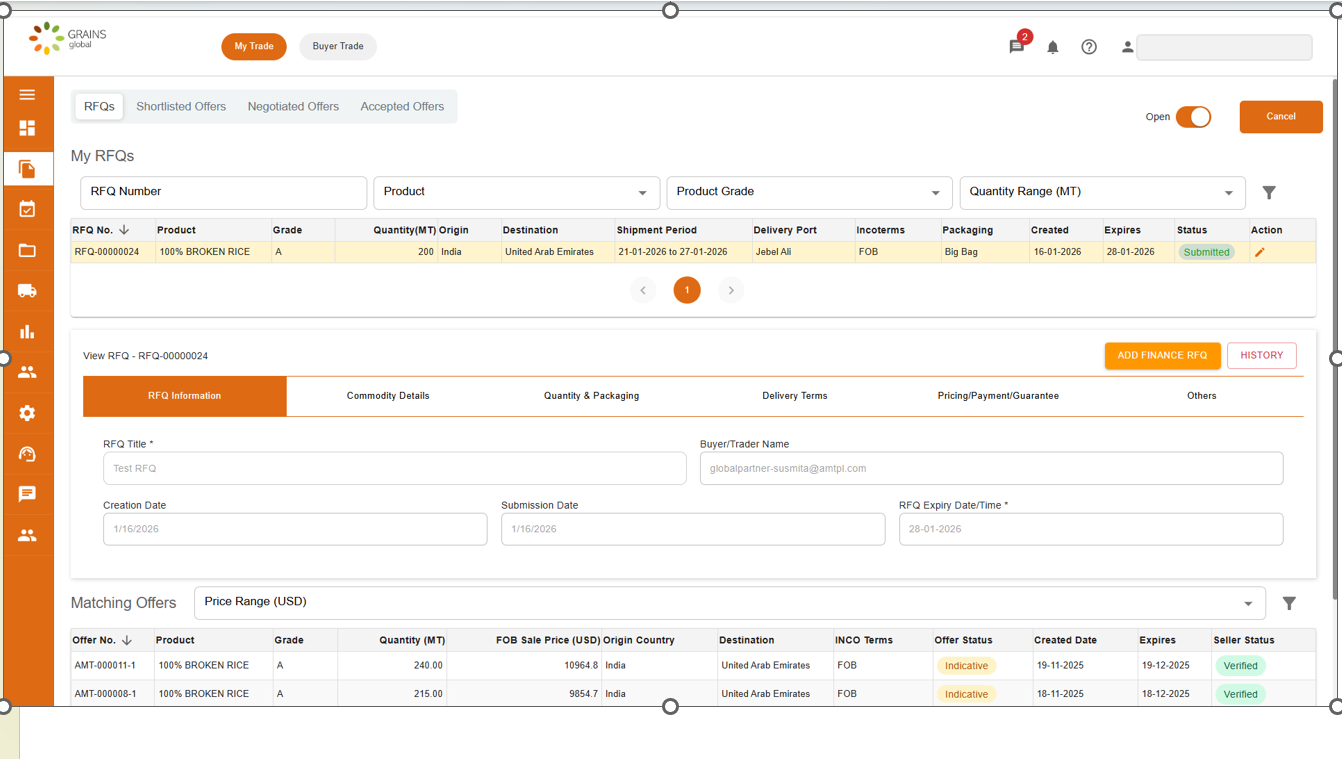This screenshot has width=1342, height=759.
Task: Open the Commodity Details tab
Action: point(388,396)
